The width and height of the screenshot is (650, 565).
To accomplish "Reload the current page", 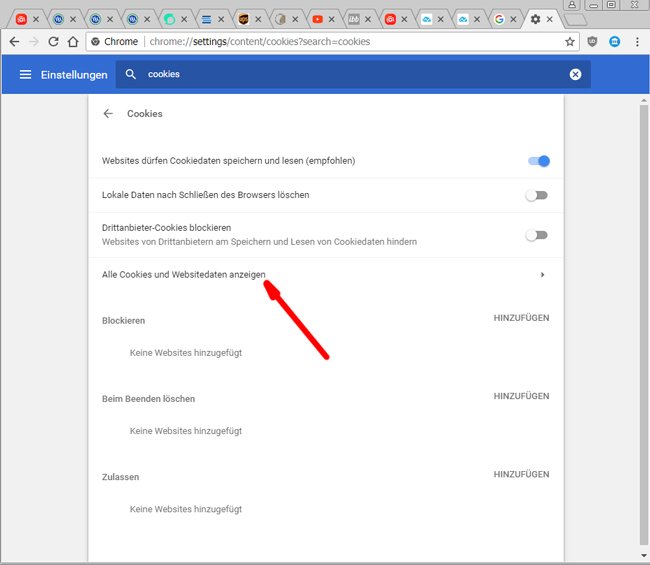I will [53, 41].
